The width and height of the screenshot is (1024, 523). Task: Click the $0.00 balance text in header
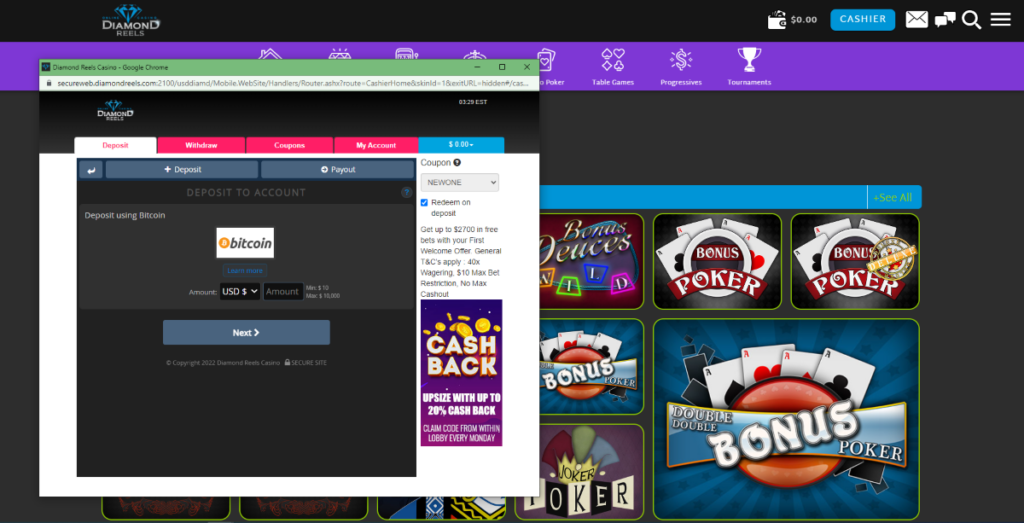coord(803,20)
